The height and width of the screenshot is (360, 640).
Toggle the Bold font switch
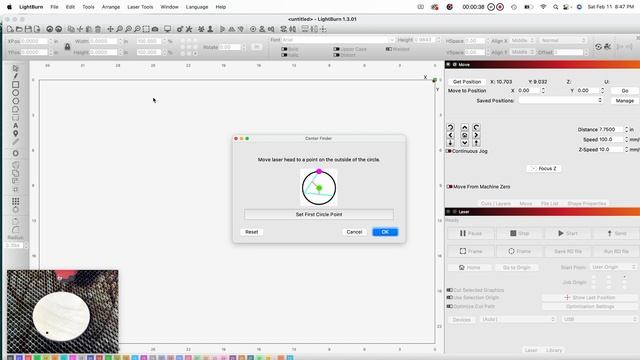(284, 49)
